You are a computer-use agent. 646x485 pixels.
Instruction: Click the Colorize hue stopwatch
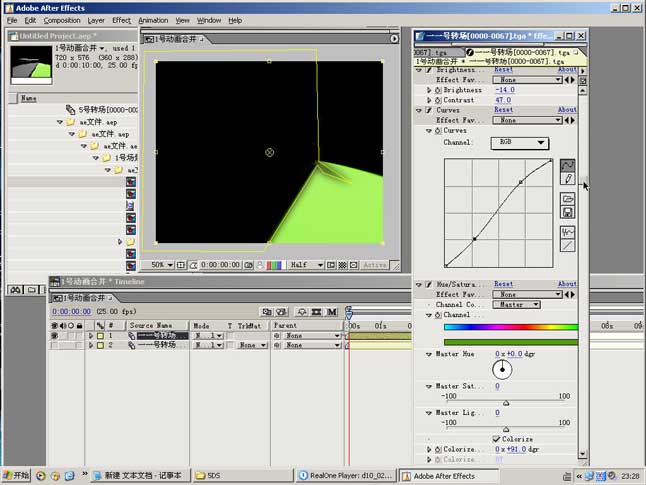coord(438,449)
